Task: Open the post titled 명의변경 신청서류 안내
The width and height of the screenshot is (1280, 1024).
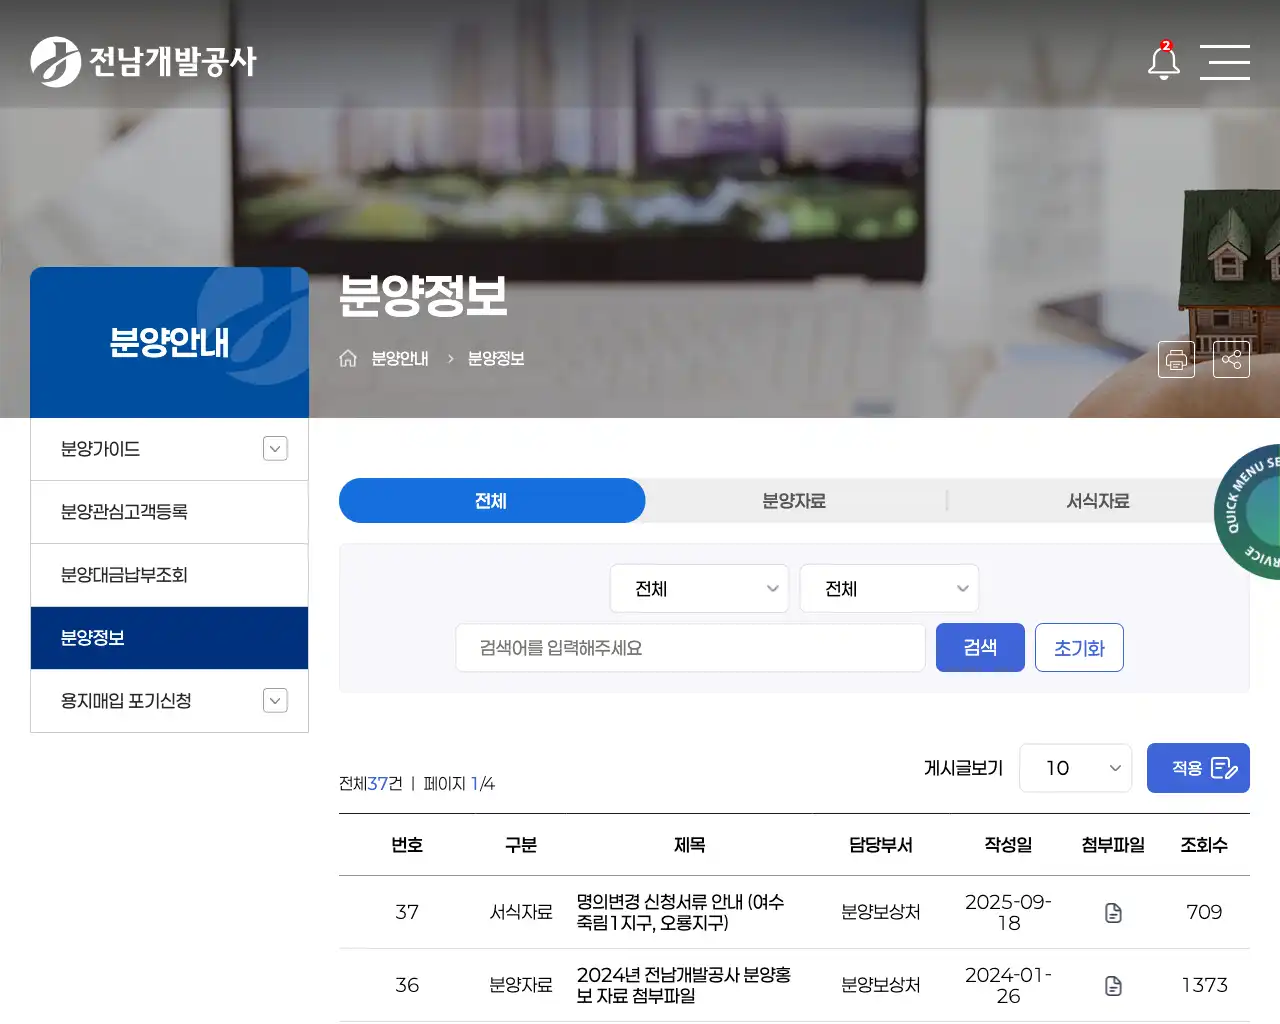Action: 680,912
